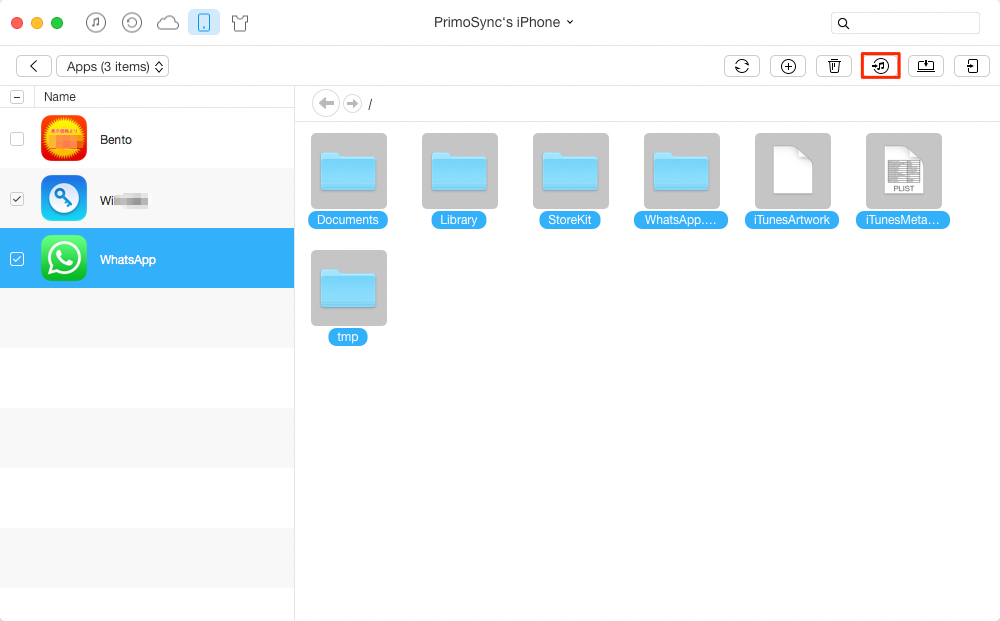
Task: Open the Library folder
Action: pyautogui.click(x=460, y=171)
